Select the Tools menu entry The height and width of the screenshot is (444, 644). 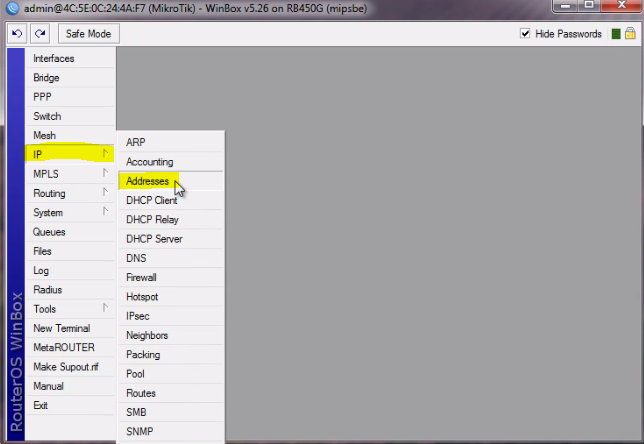70,309
